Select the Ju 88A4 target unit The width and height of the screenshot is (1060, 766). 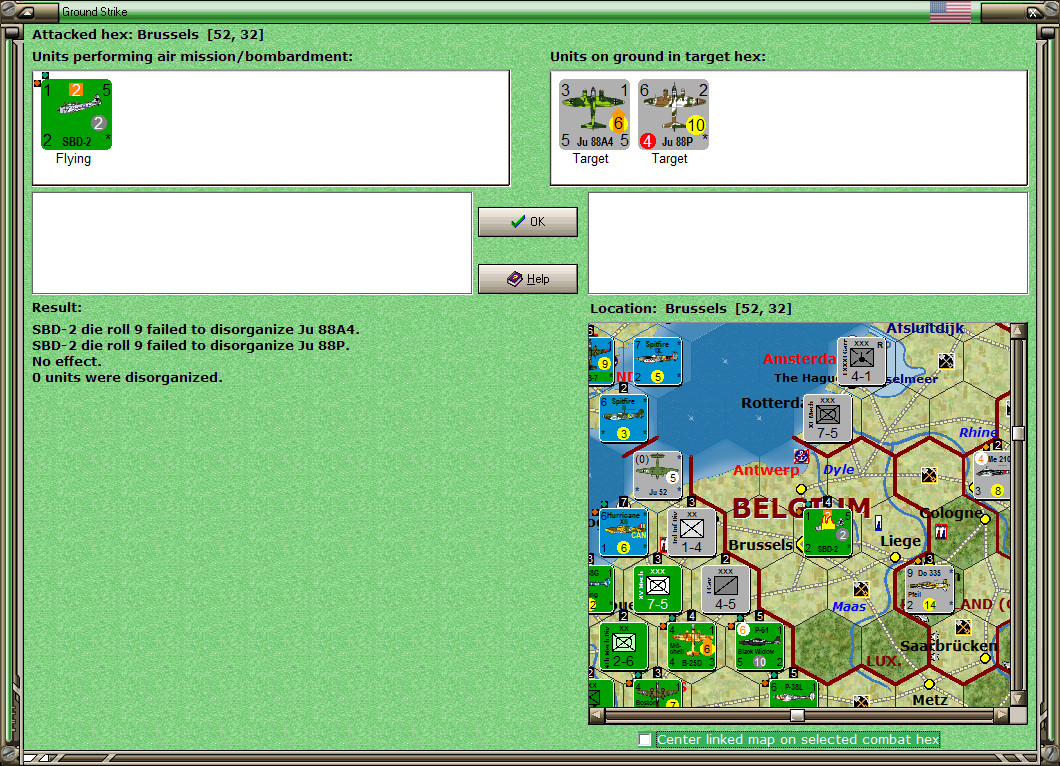click(x=594, y=114)
